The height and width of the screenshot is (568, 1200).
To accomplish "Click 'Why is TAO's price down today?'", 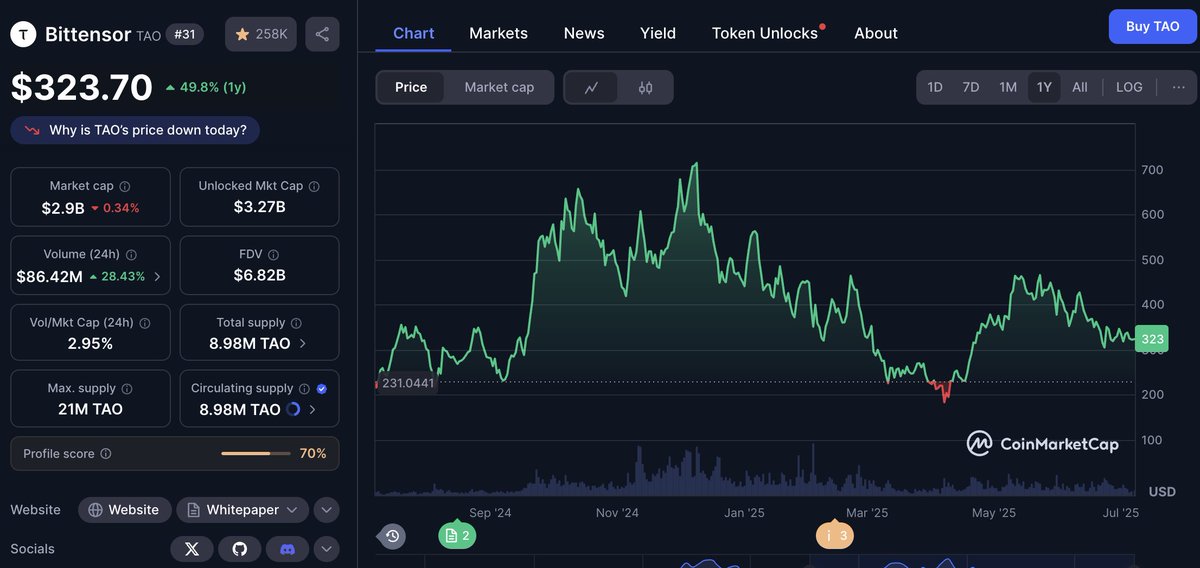I will point(135,130).
